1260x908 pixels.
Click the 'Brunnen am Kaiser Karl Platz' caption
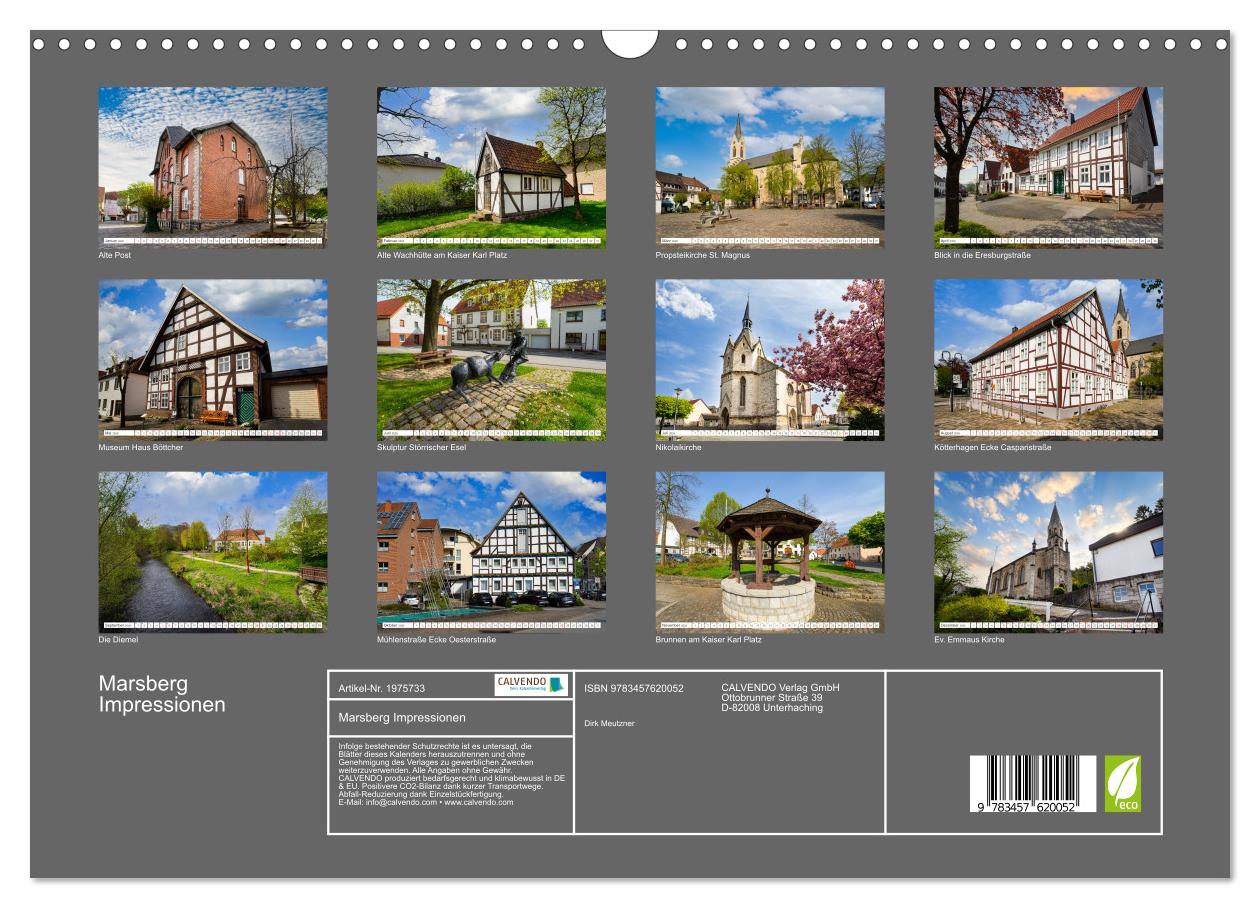[x=709, y=639]
